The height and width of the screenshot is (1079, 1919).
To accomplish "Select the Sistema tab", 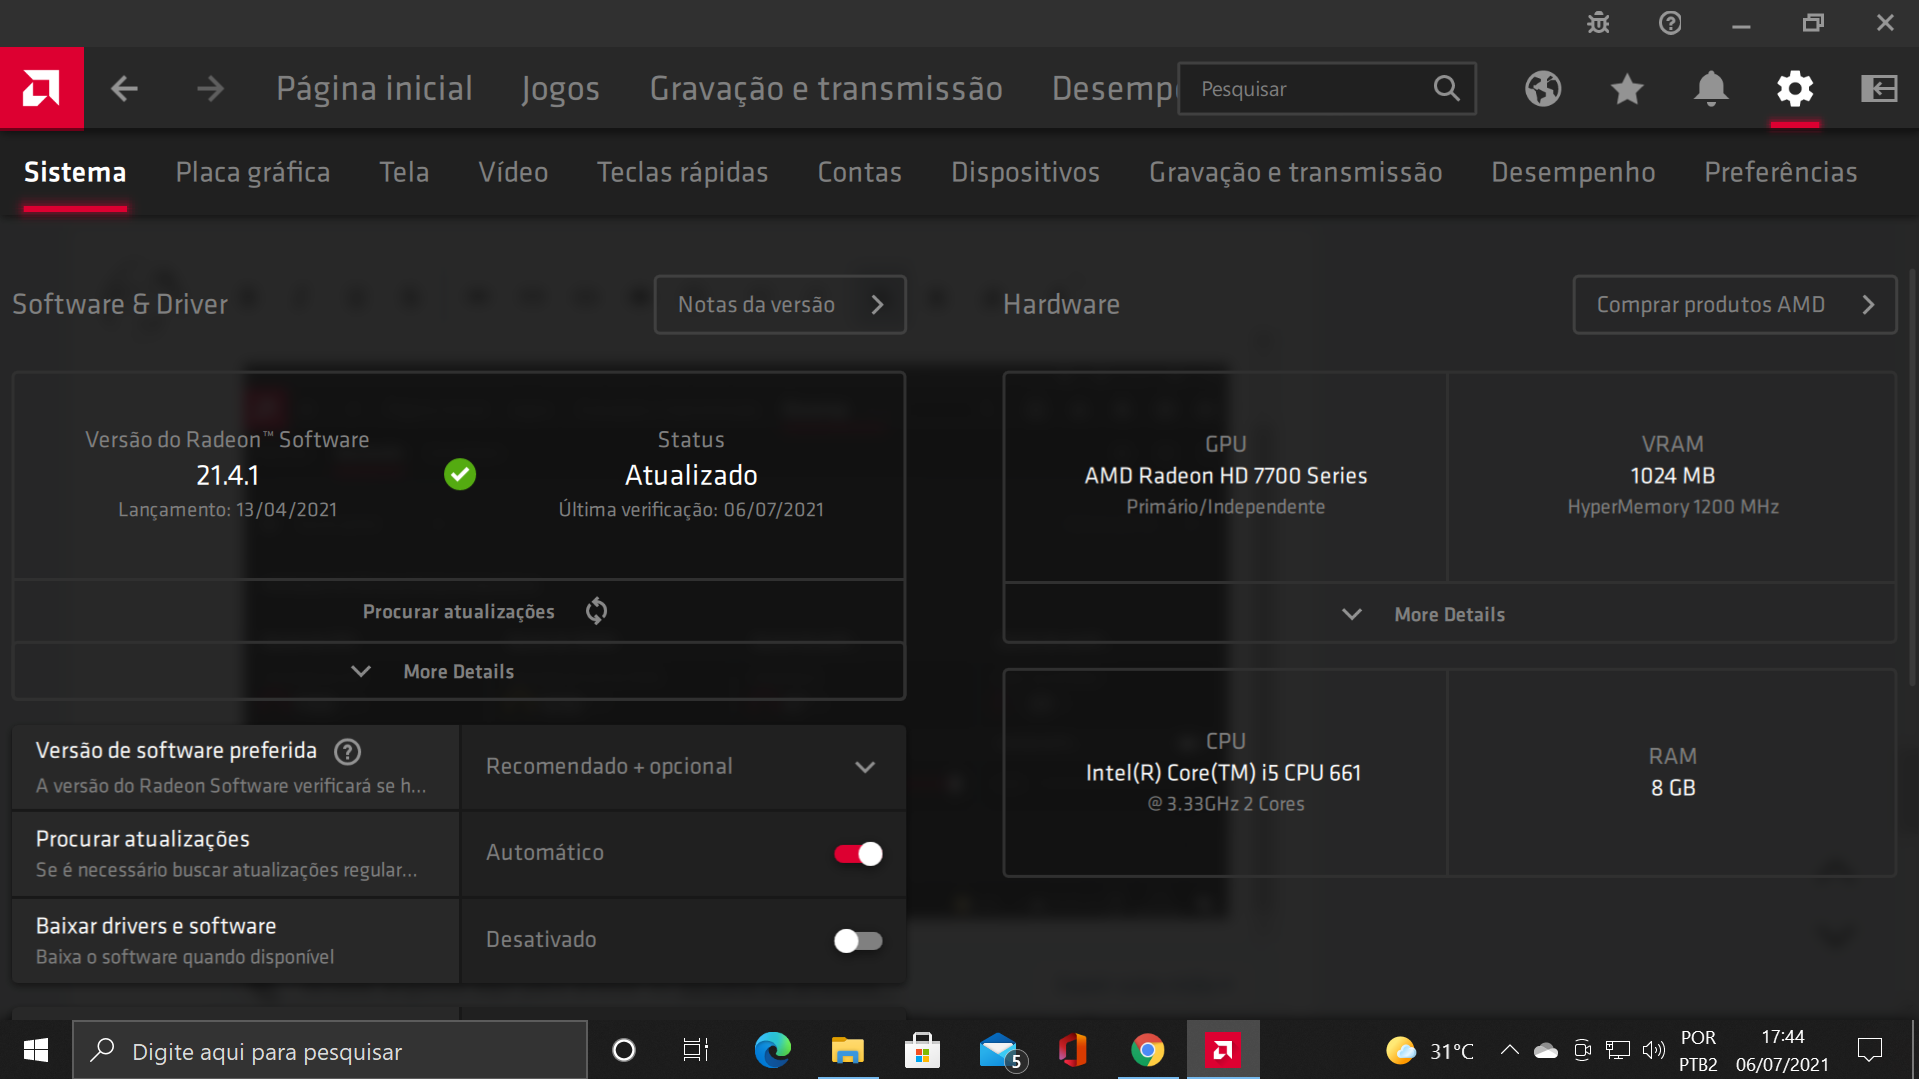I will tap(75, 172).
